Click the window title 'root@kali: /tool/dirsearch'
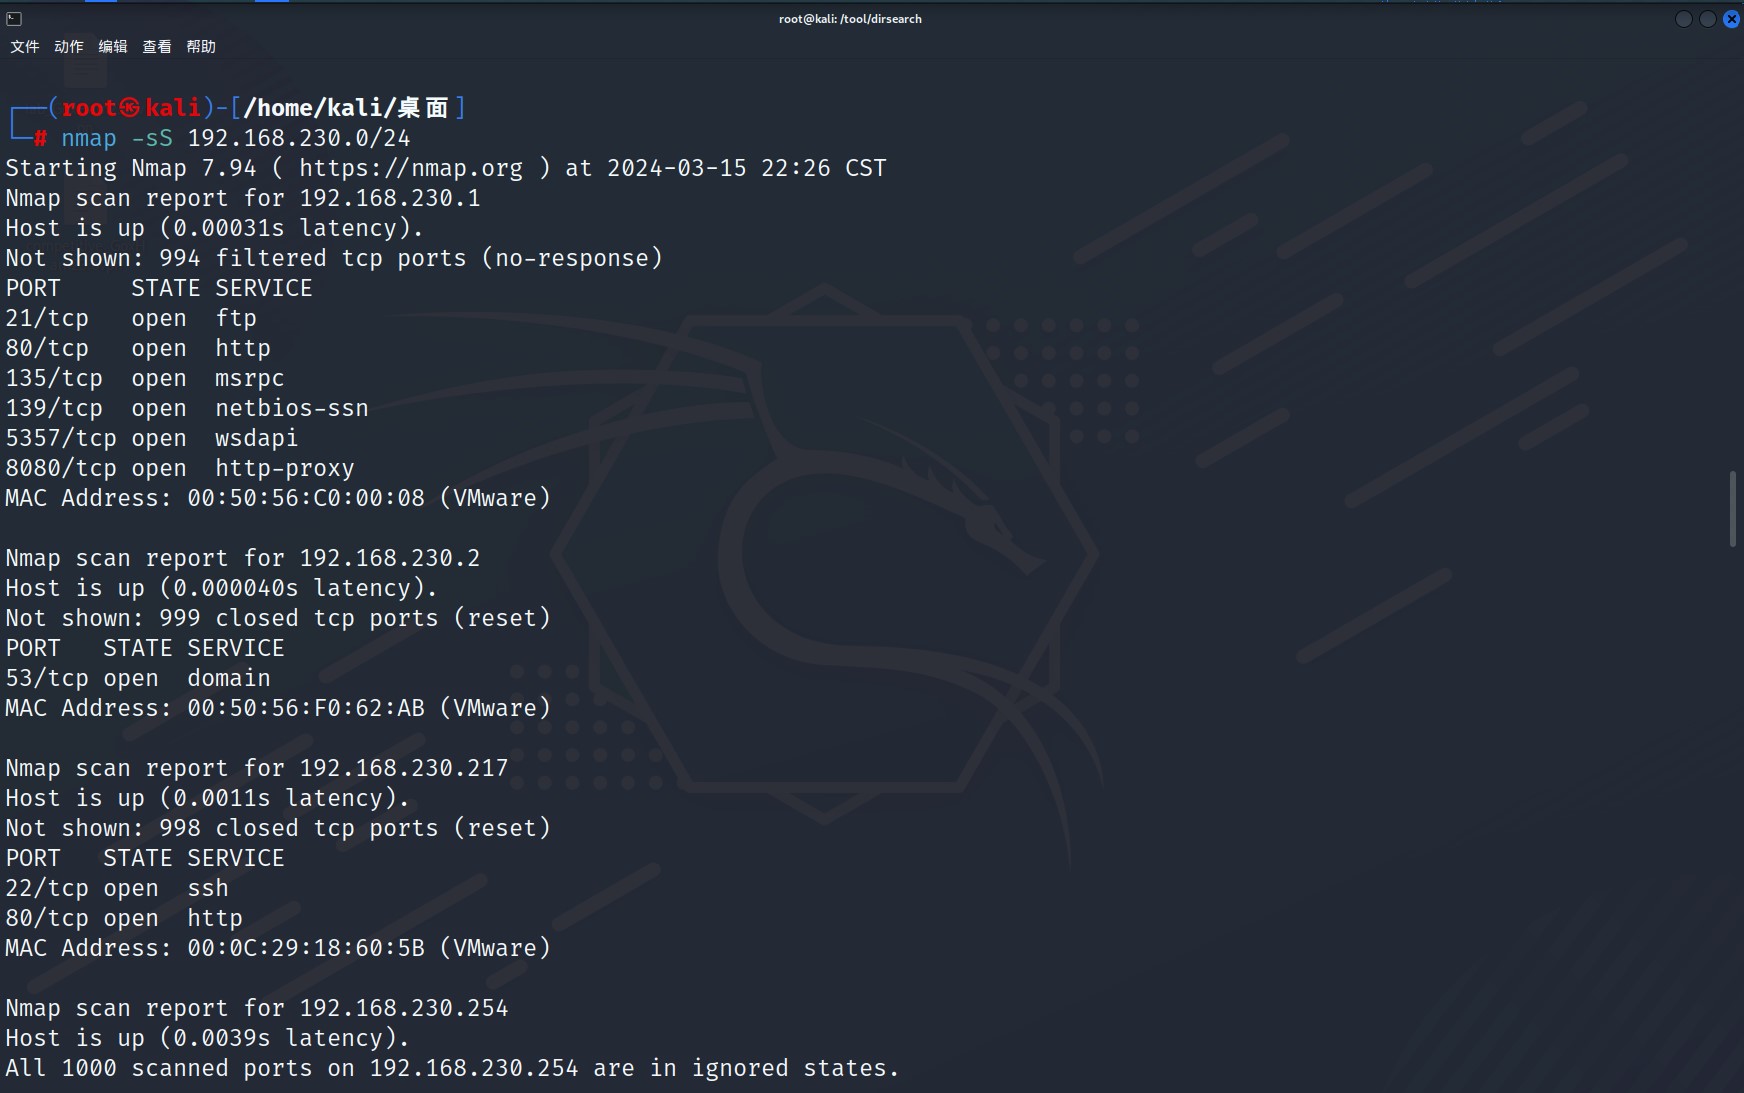 tap(850, 19)
